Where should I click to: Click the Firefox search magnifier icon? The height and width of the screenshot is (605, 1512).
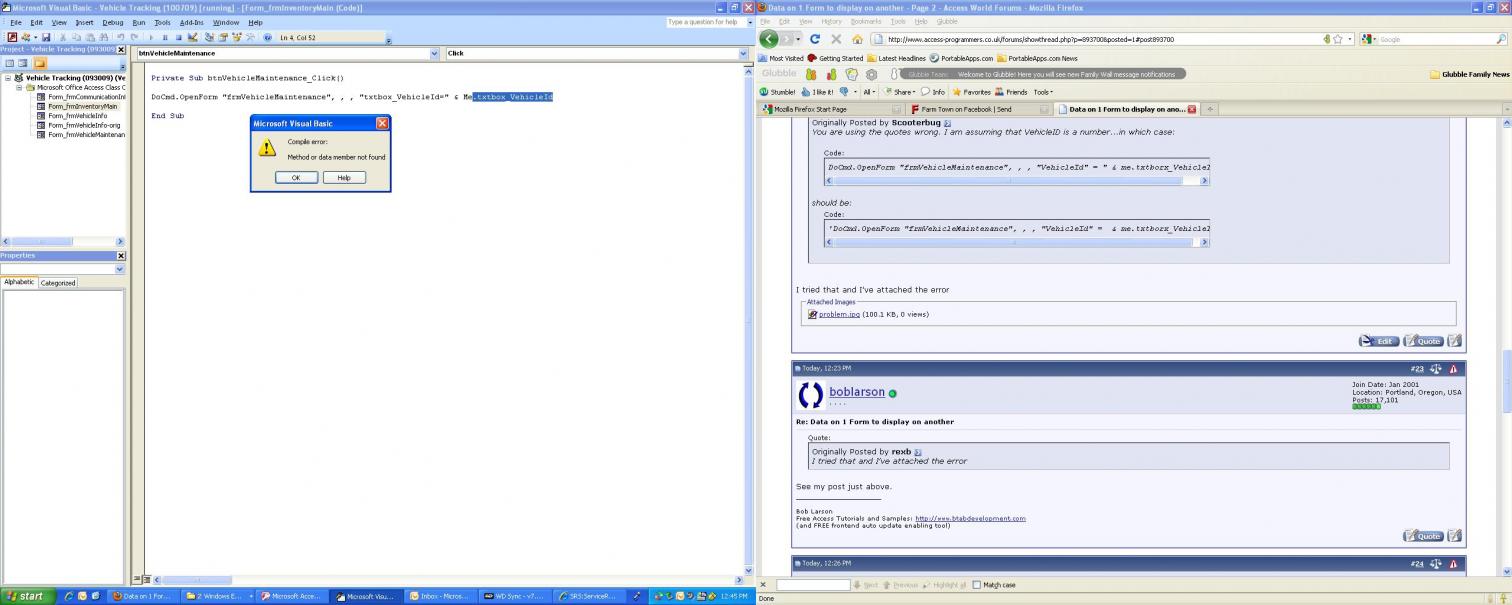coord(1500,39)
